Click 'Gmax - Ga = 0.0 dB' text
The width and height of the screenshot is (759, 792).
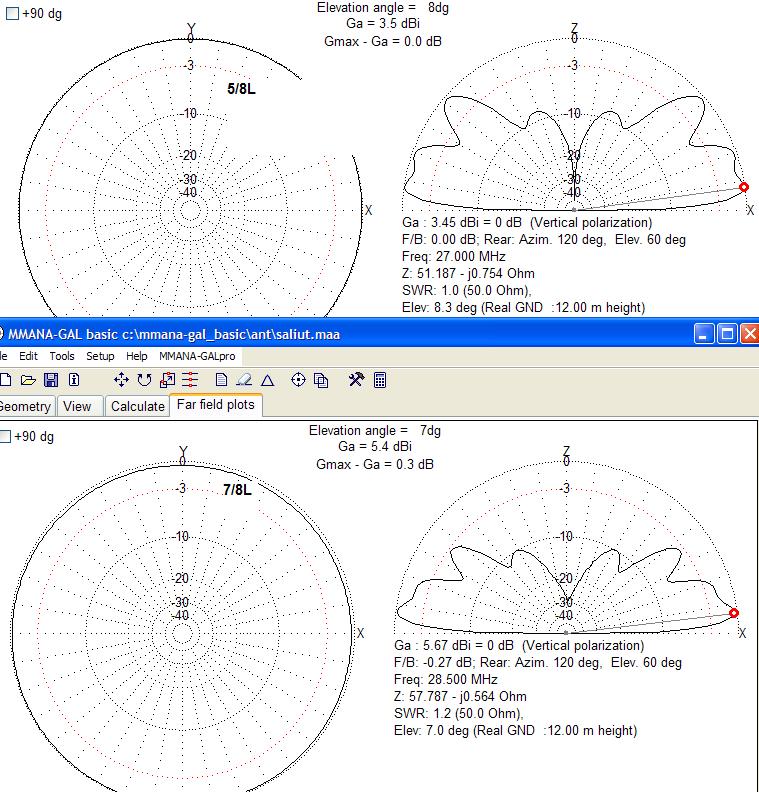[x=383, y=41]
